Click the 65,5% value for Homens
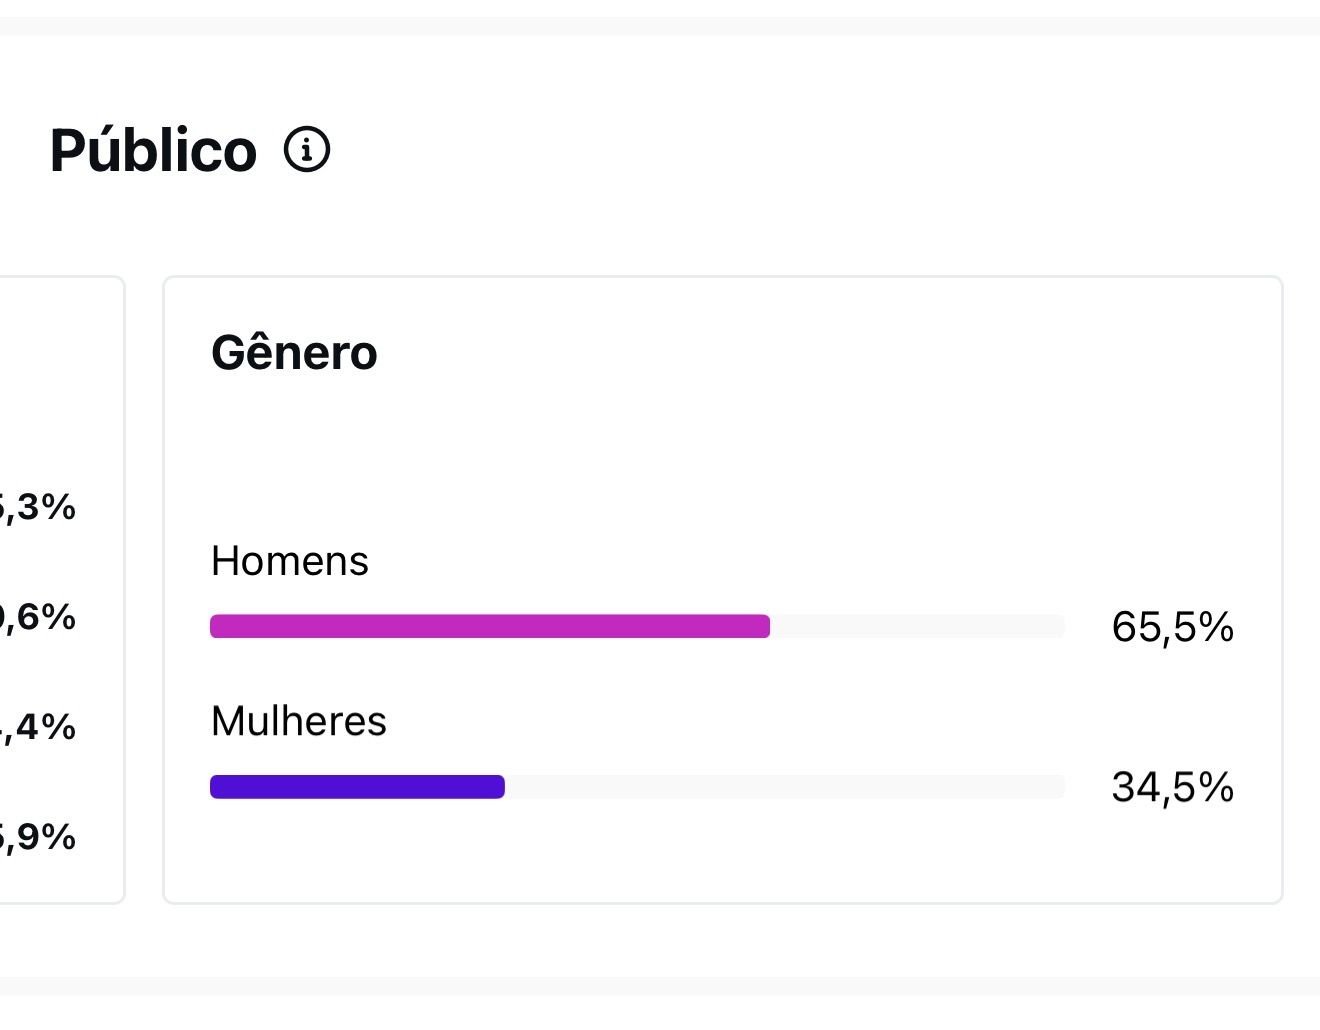The width and height of the screenshot is (1320, 1030). 1172,627
